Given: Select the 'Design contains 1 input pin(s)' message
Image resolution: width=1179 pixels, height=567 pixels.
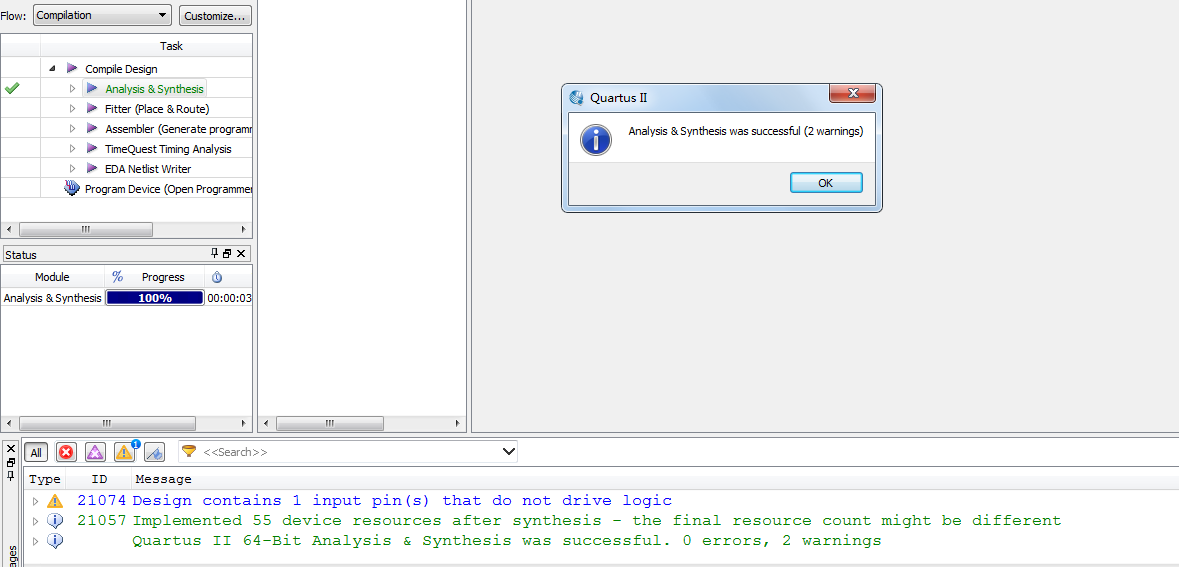Looking at the screenshot, I should tap(402, 501).
